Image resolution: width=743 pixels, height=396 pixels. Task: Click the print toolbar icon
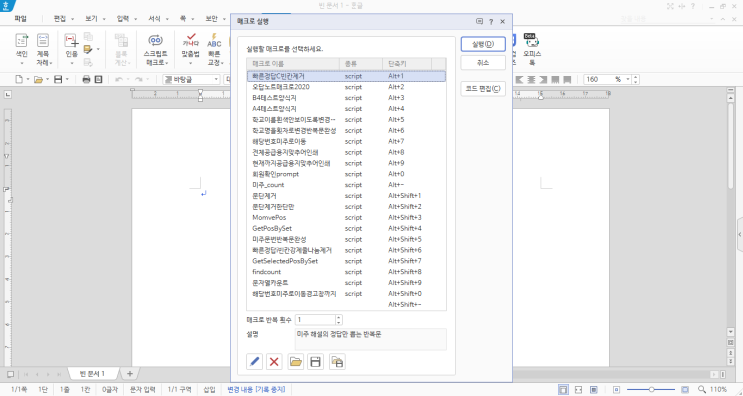[86, 80]
